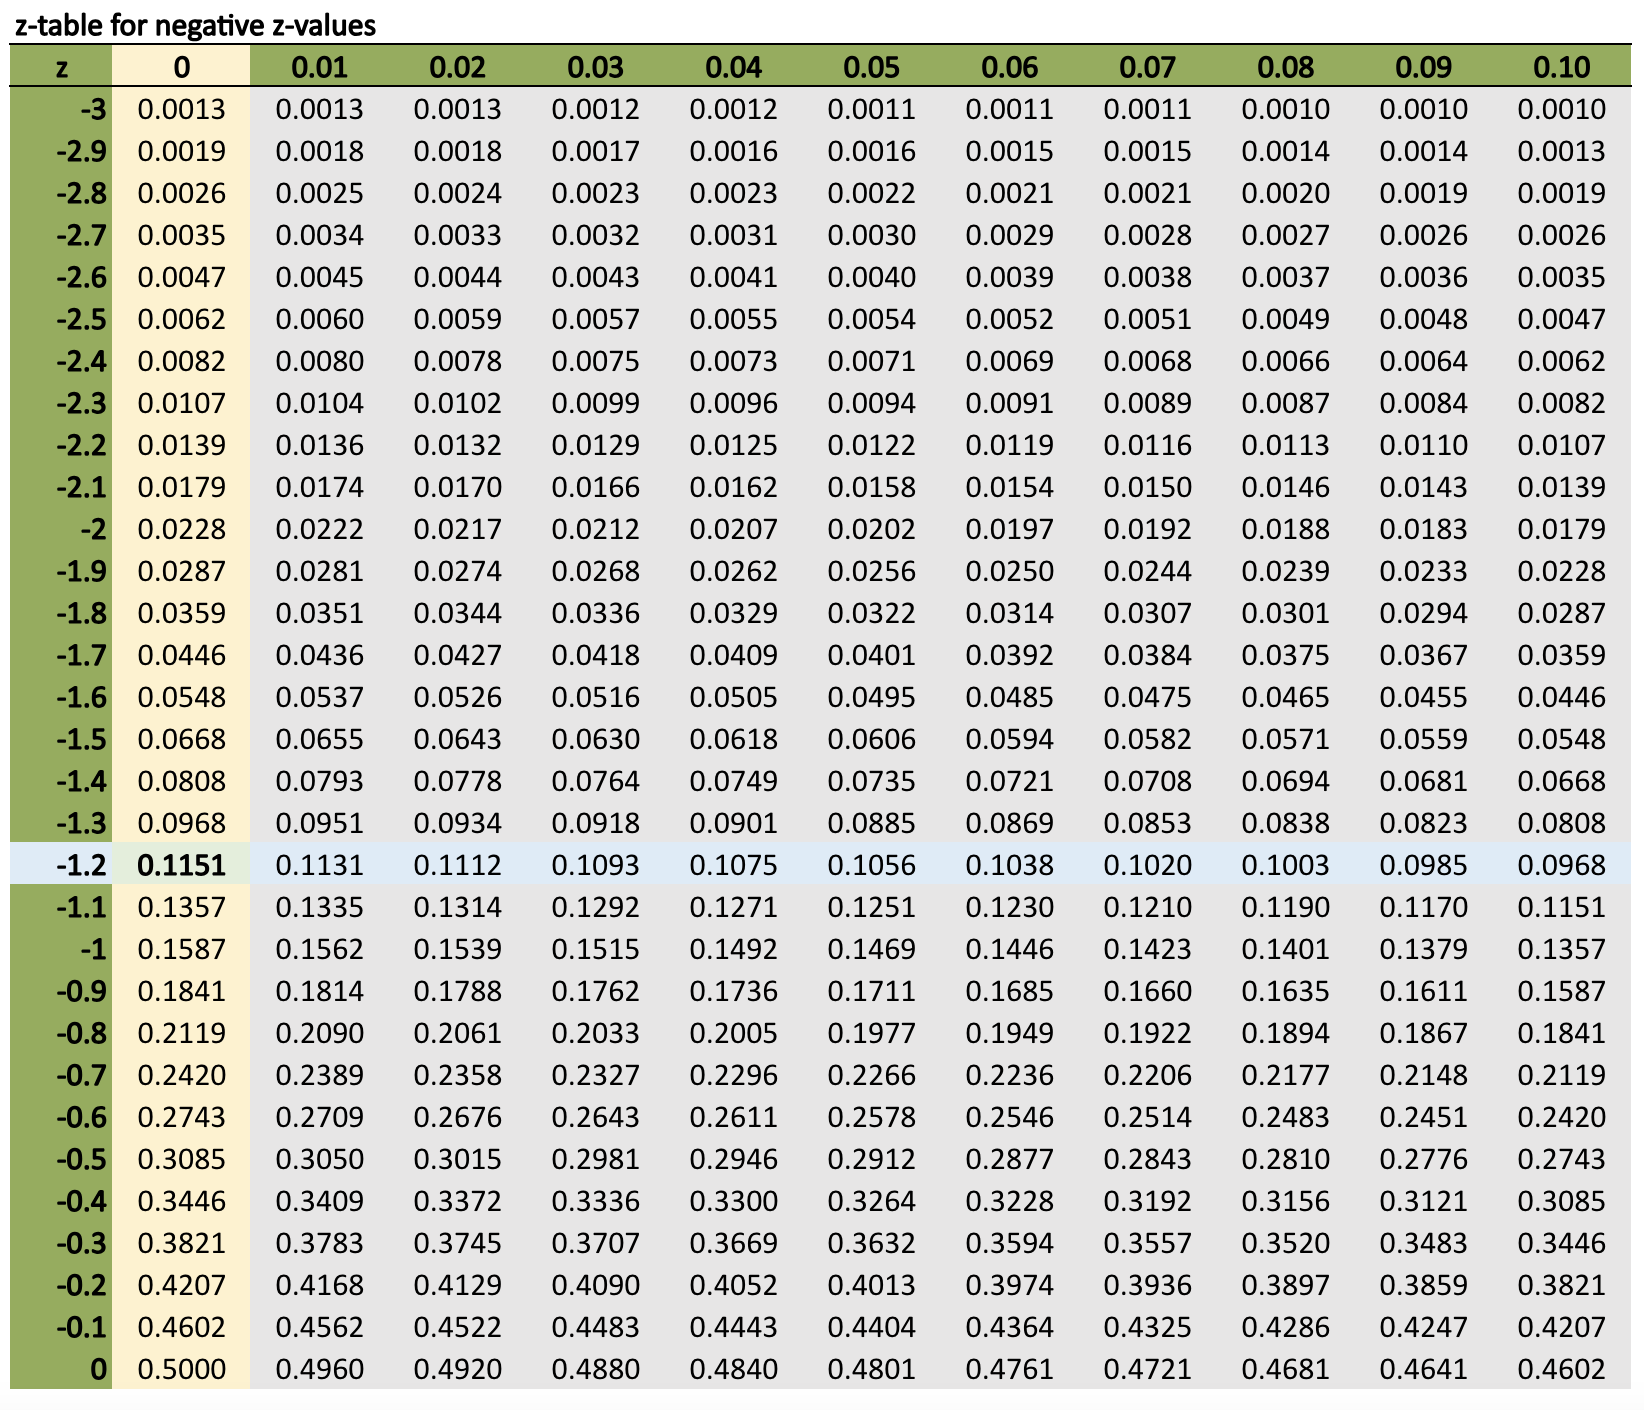Select 0.4602 in row 0, column 0.10
The image size is (1644, 1410).
pyautogui.click(x=1561, y=1369)
